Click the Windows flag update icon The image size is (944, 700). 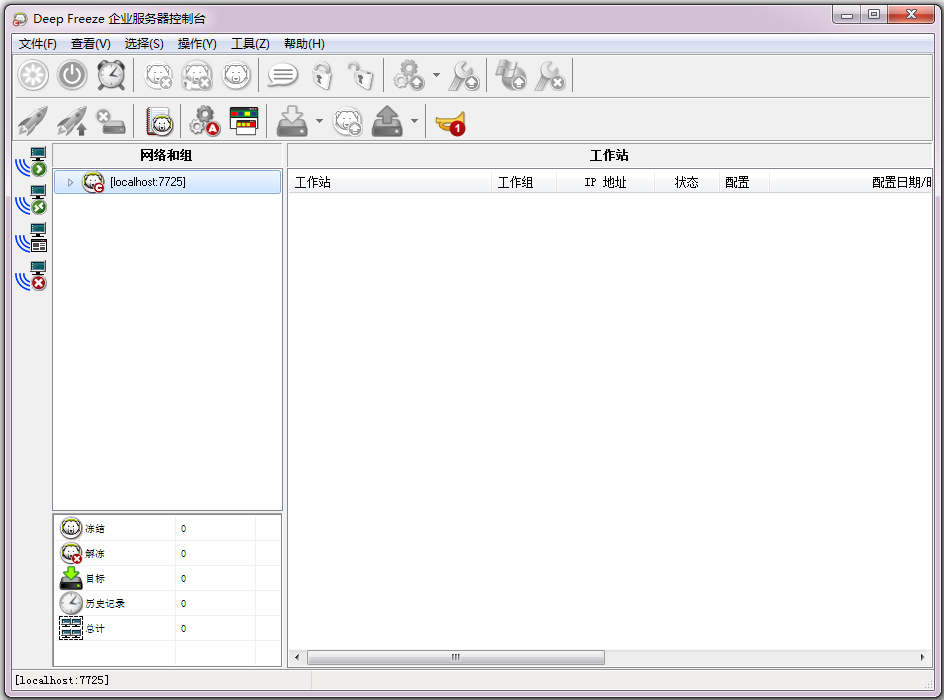tap(511, 76)
